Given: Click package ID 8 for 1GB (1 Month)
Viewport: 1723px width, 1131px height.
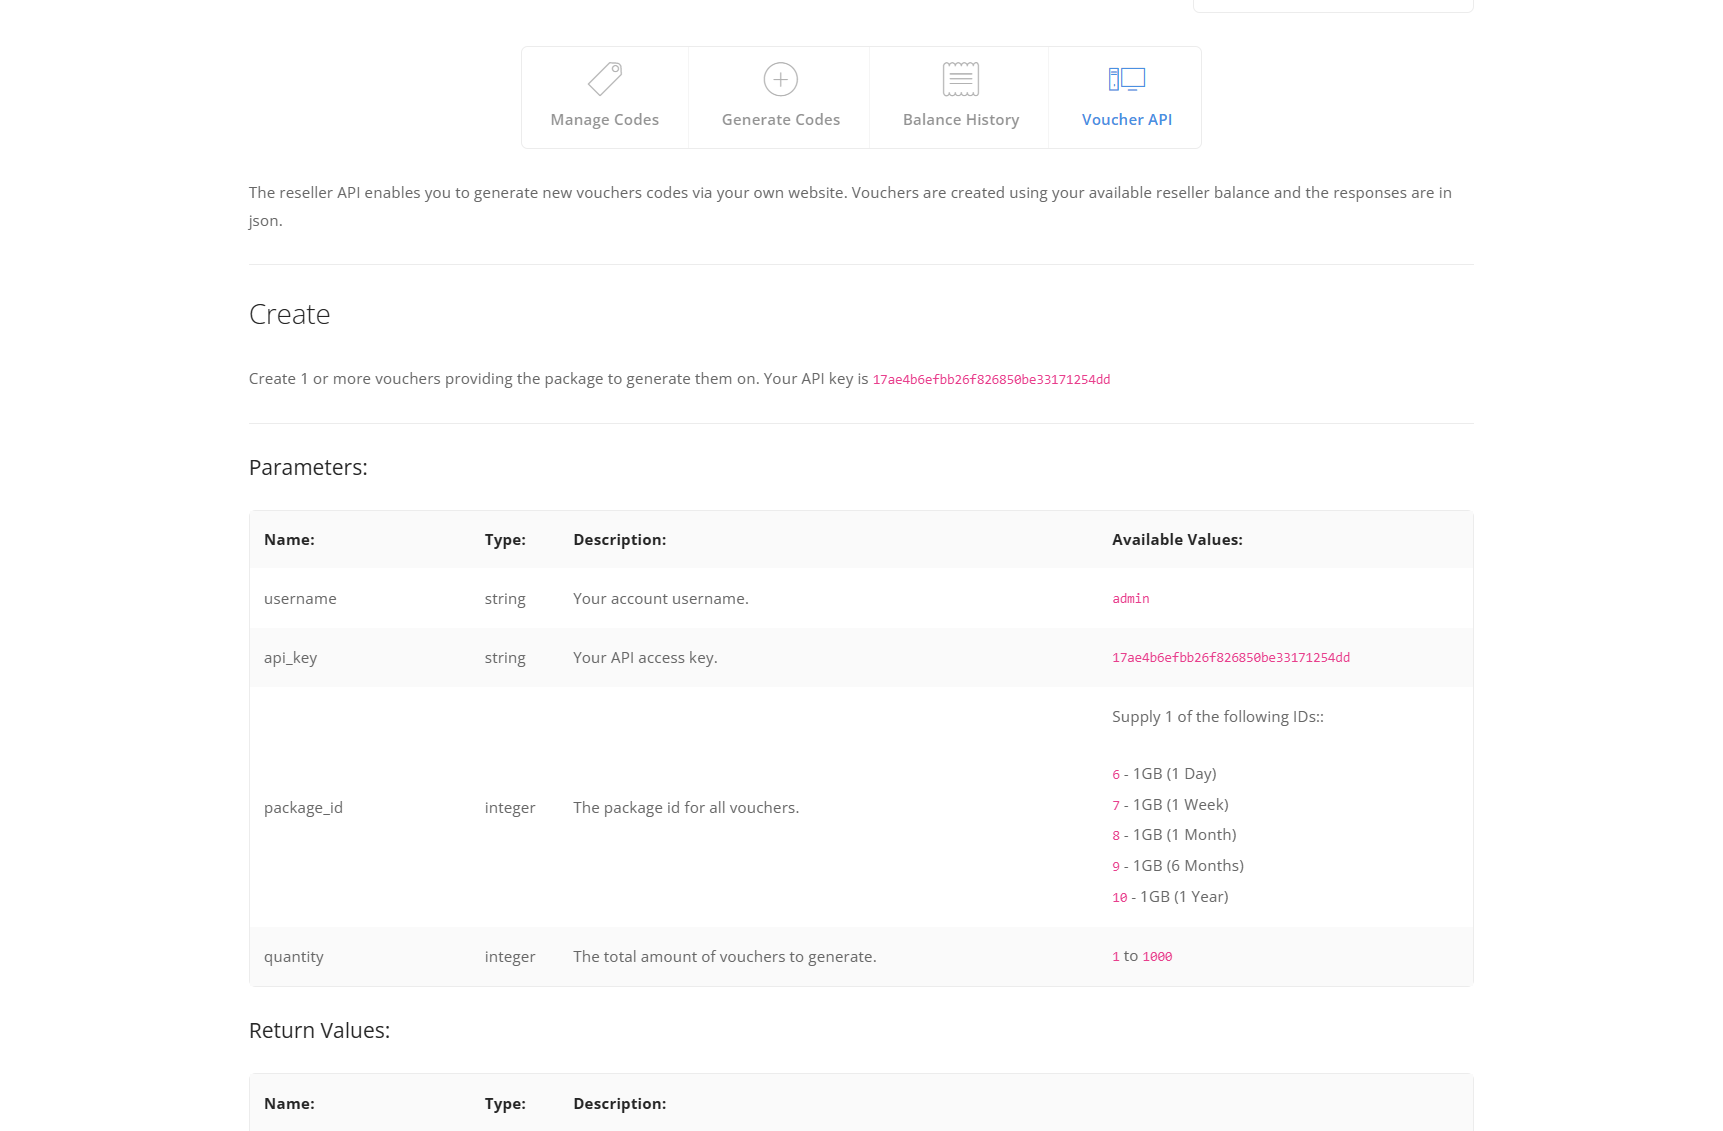Looking at the screenshot, I should pyautogui.click(x=1116, y=836).
